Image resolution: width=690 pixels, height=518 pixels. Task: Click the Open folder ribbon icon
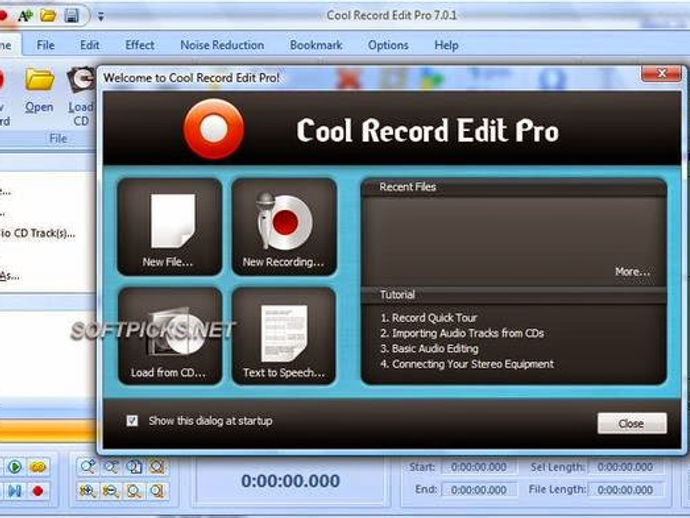(40, 80)
